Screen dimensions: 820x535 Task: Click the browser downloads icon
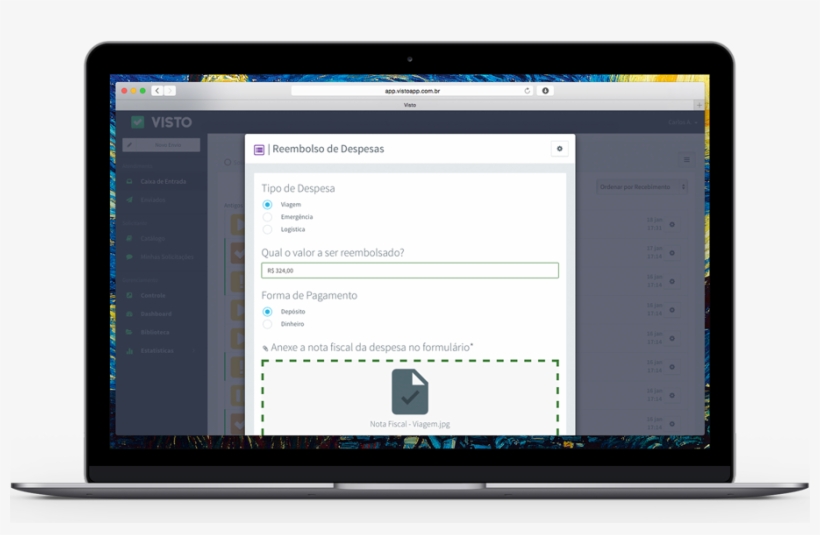[x=546, y=91]
